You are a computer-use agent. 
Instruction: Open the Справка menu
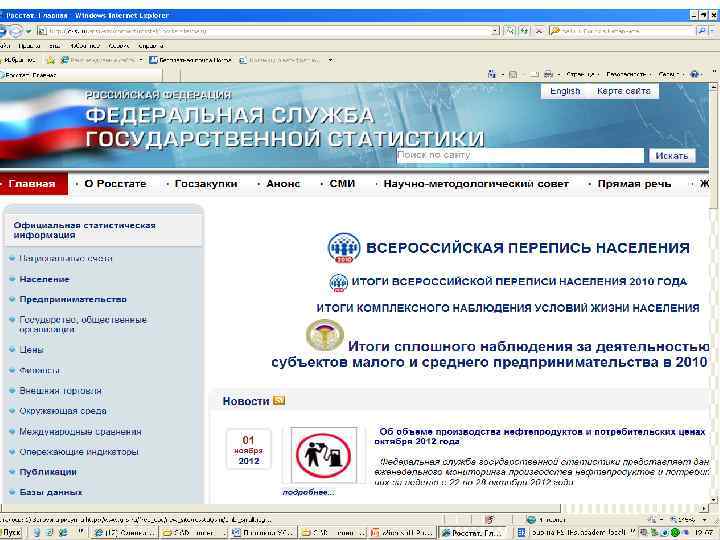click(x=151, y=46)
